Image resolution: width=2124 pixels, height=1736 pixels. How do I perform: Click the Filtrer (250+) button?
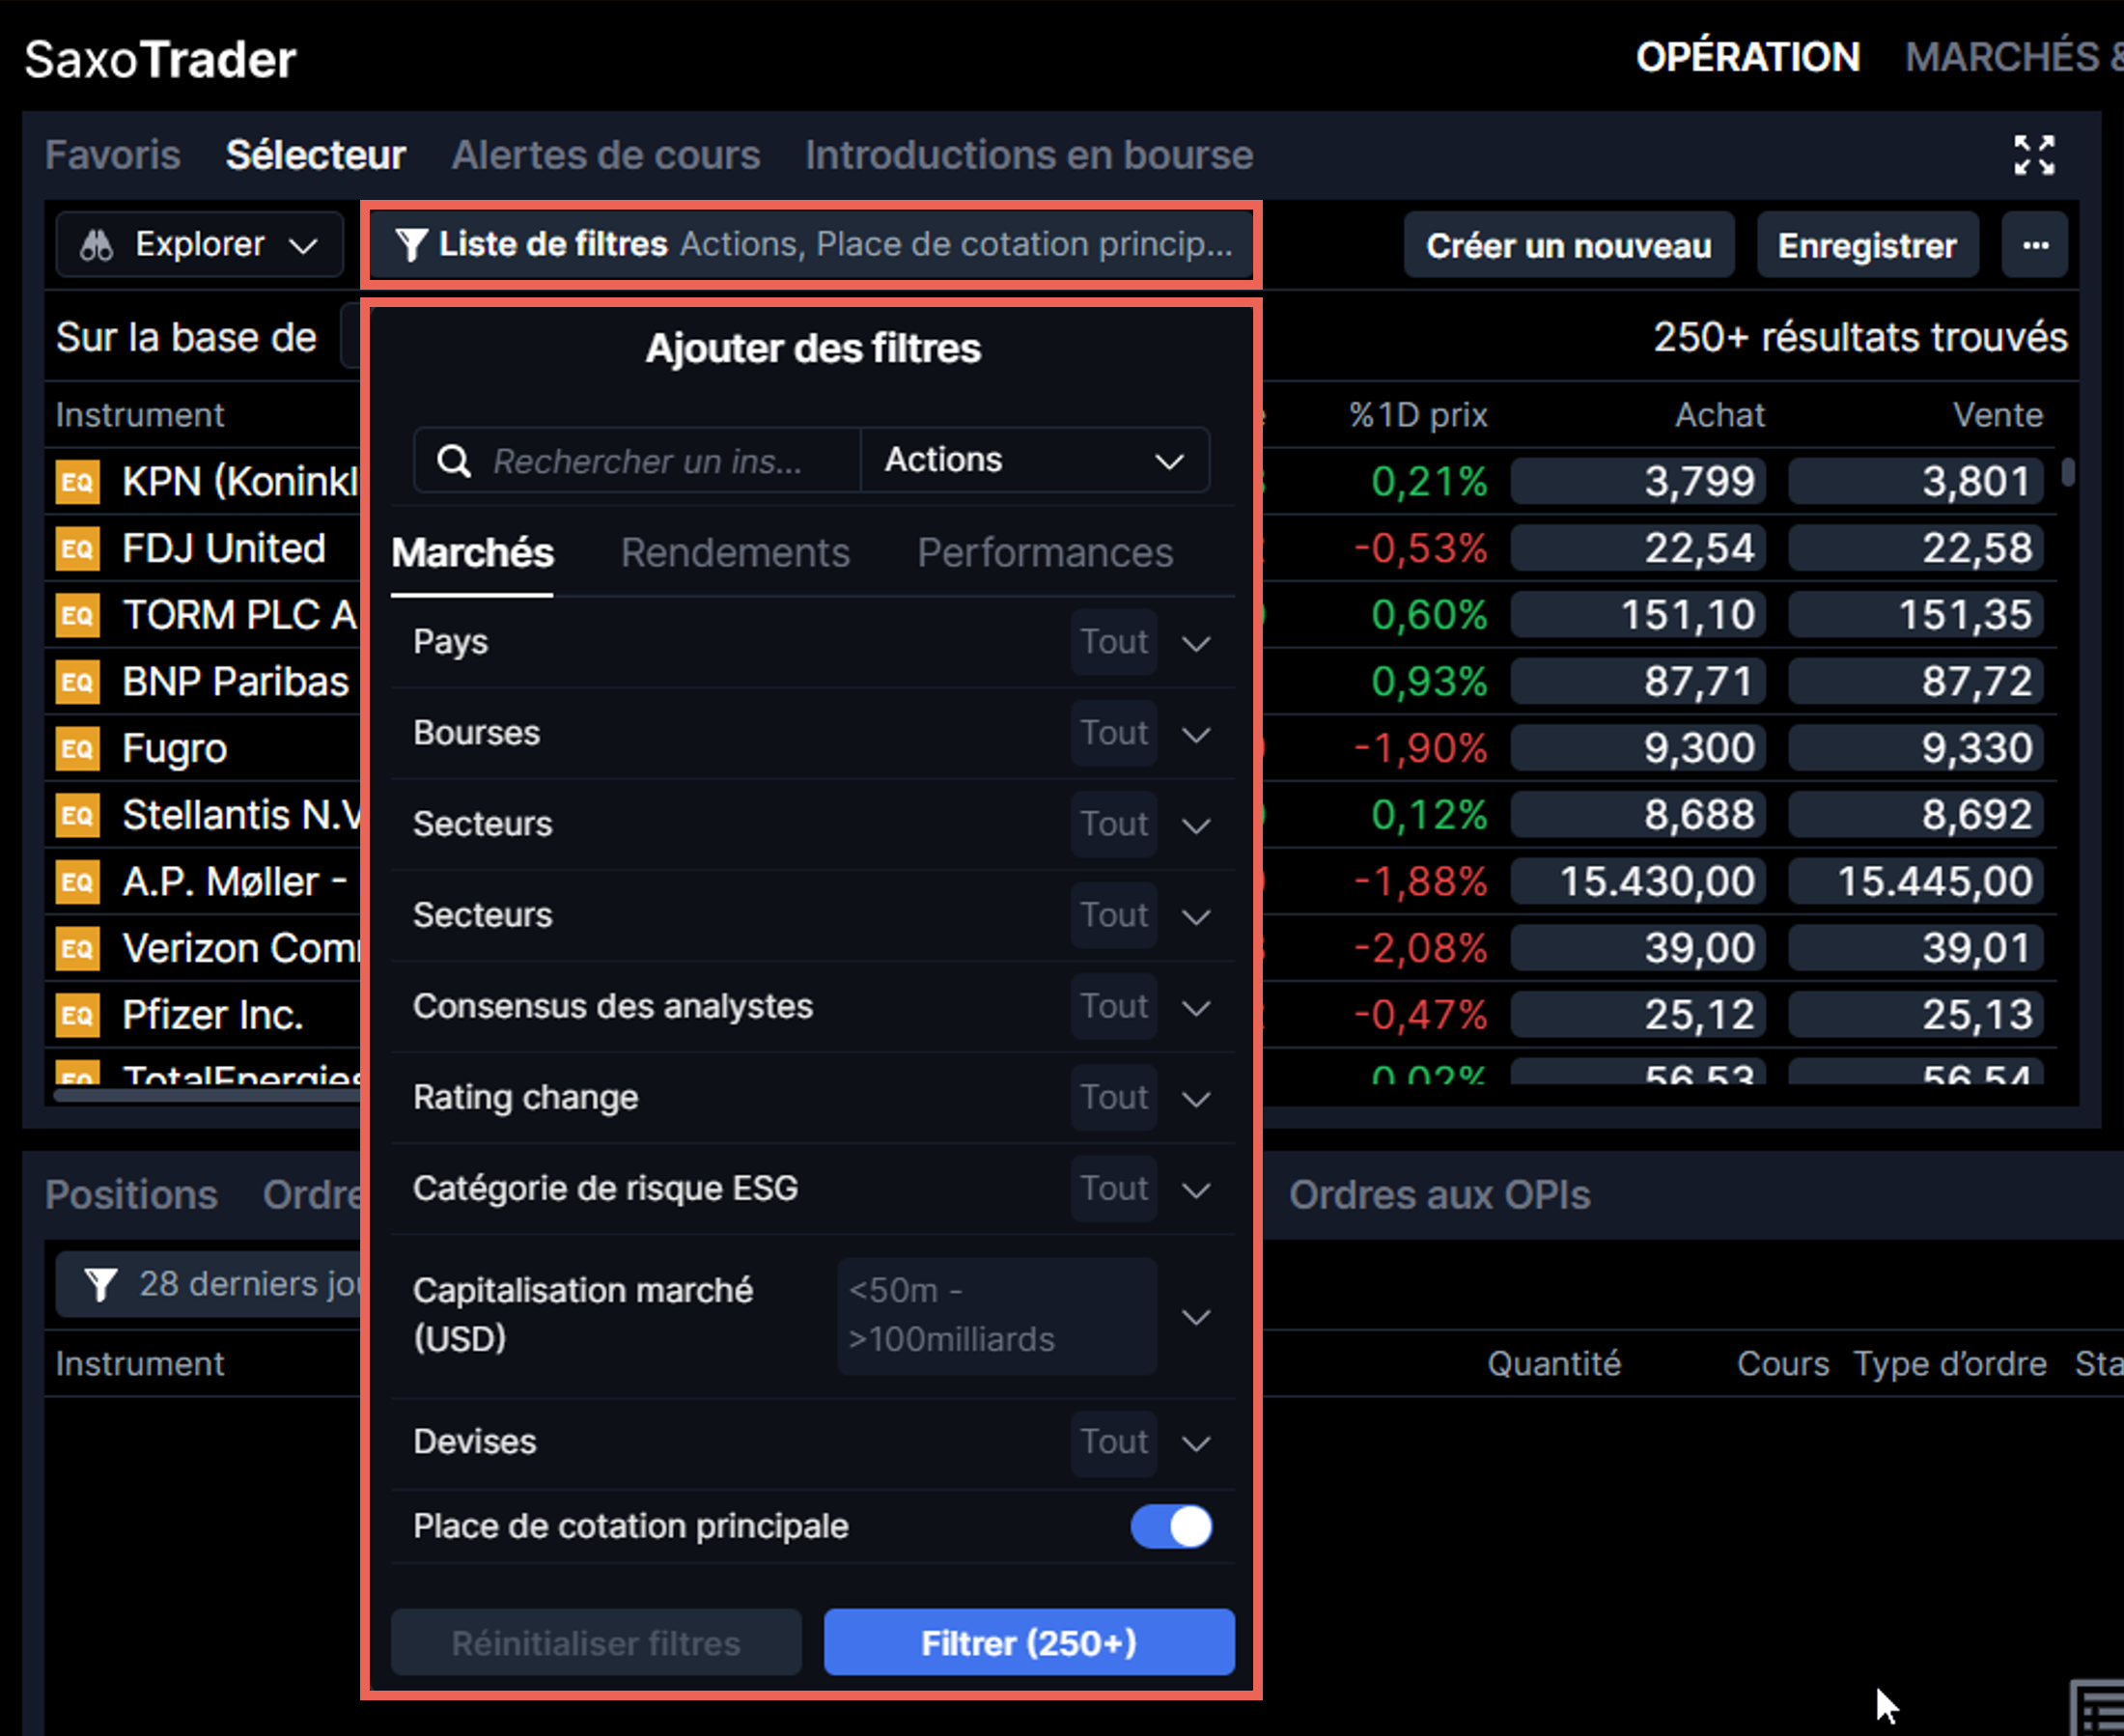1028,1642
